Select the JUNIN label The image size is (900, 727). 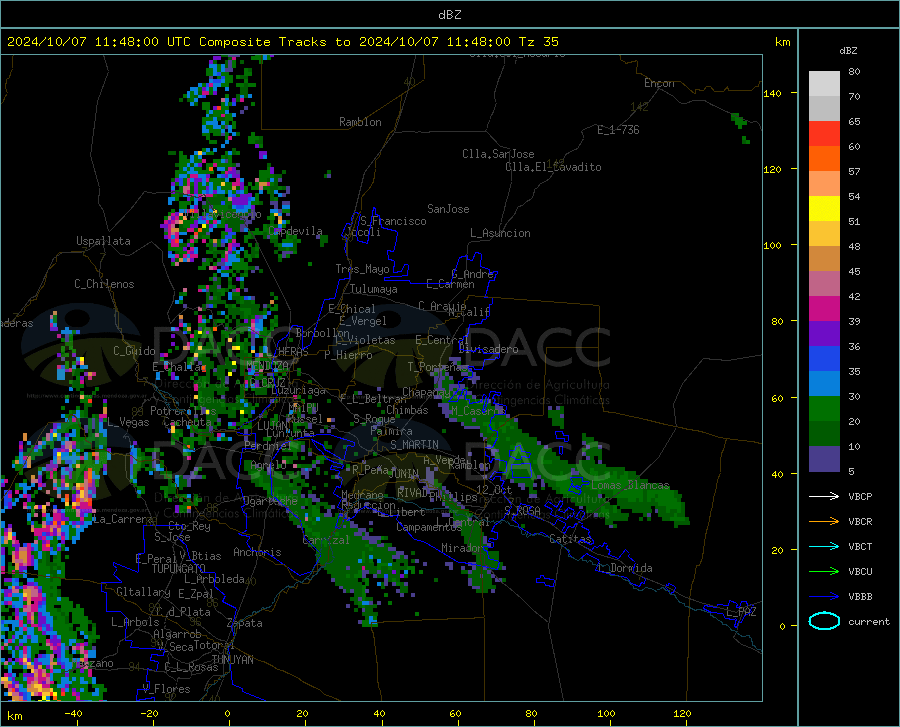point(403,474)
